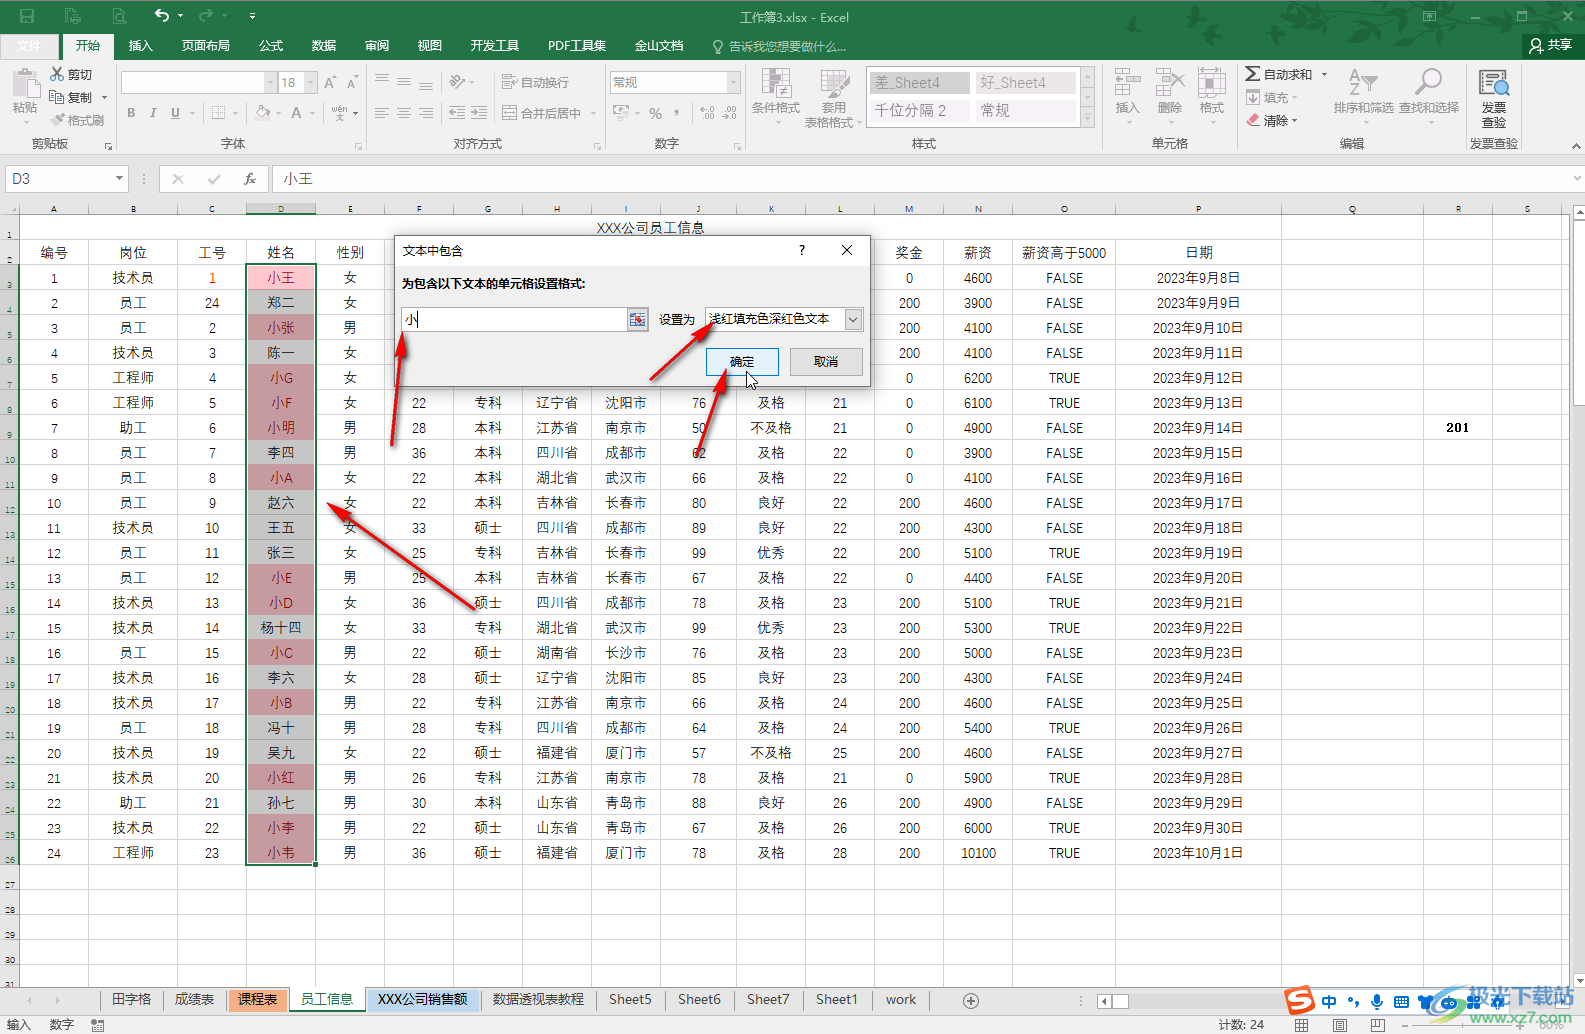The image size is (1585, 1034).
Task: Expand the Name Box dropdown
Action: (119, 179)
